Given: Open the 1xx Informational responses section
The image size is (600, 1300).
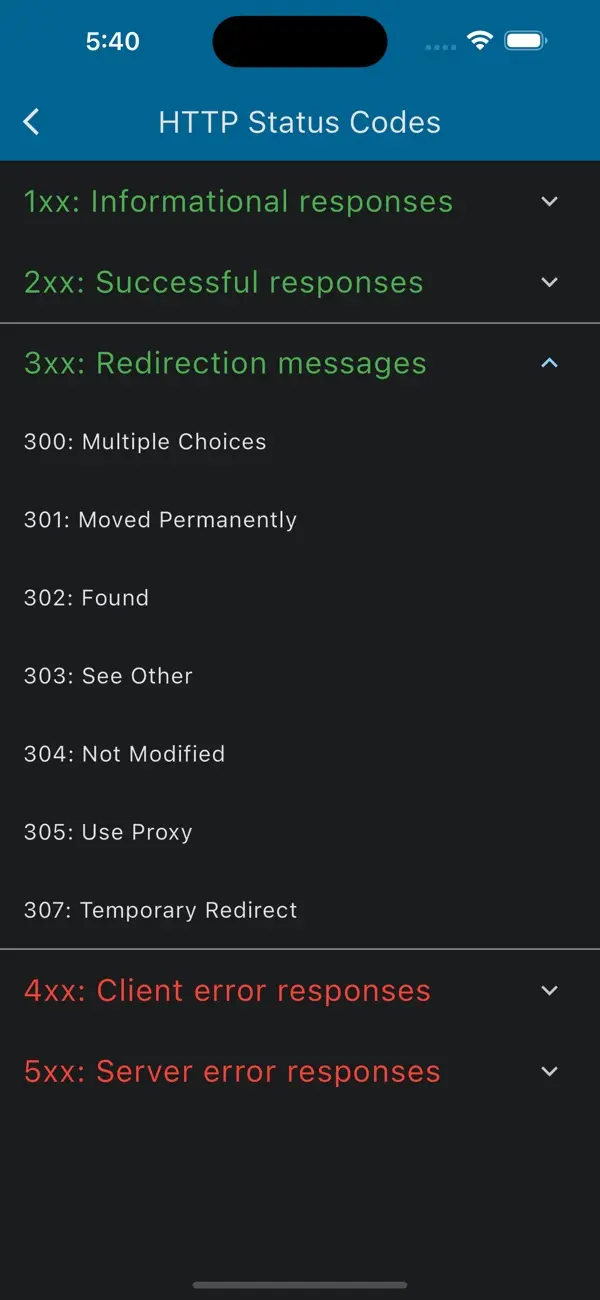Looking at the screenshot, I should [x=238, y=201].
